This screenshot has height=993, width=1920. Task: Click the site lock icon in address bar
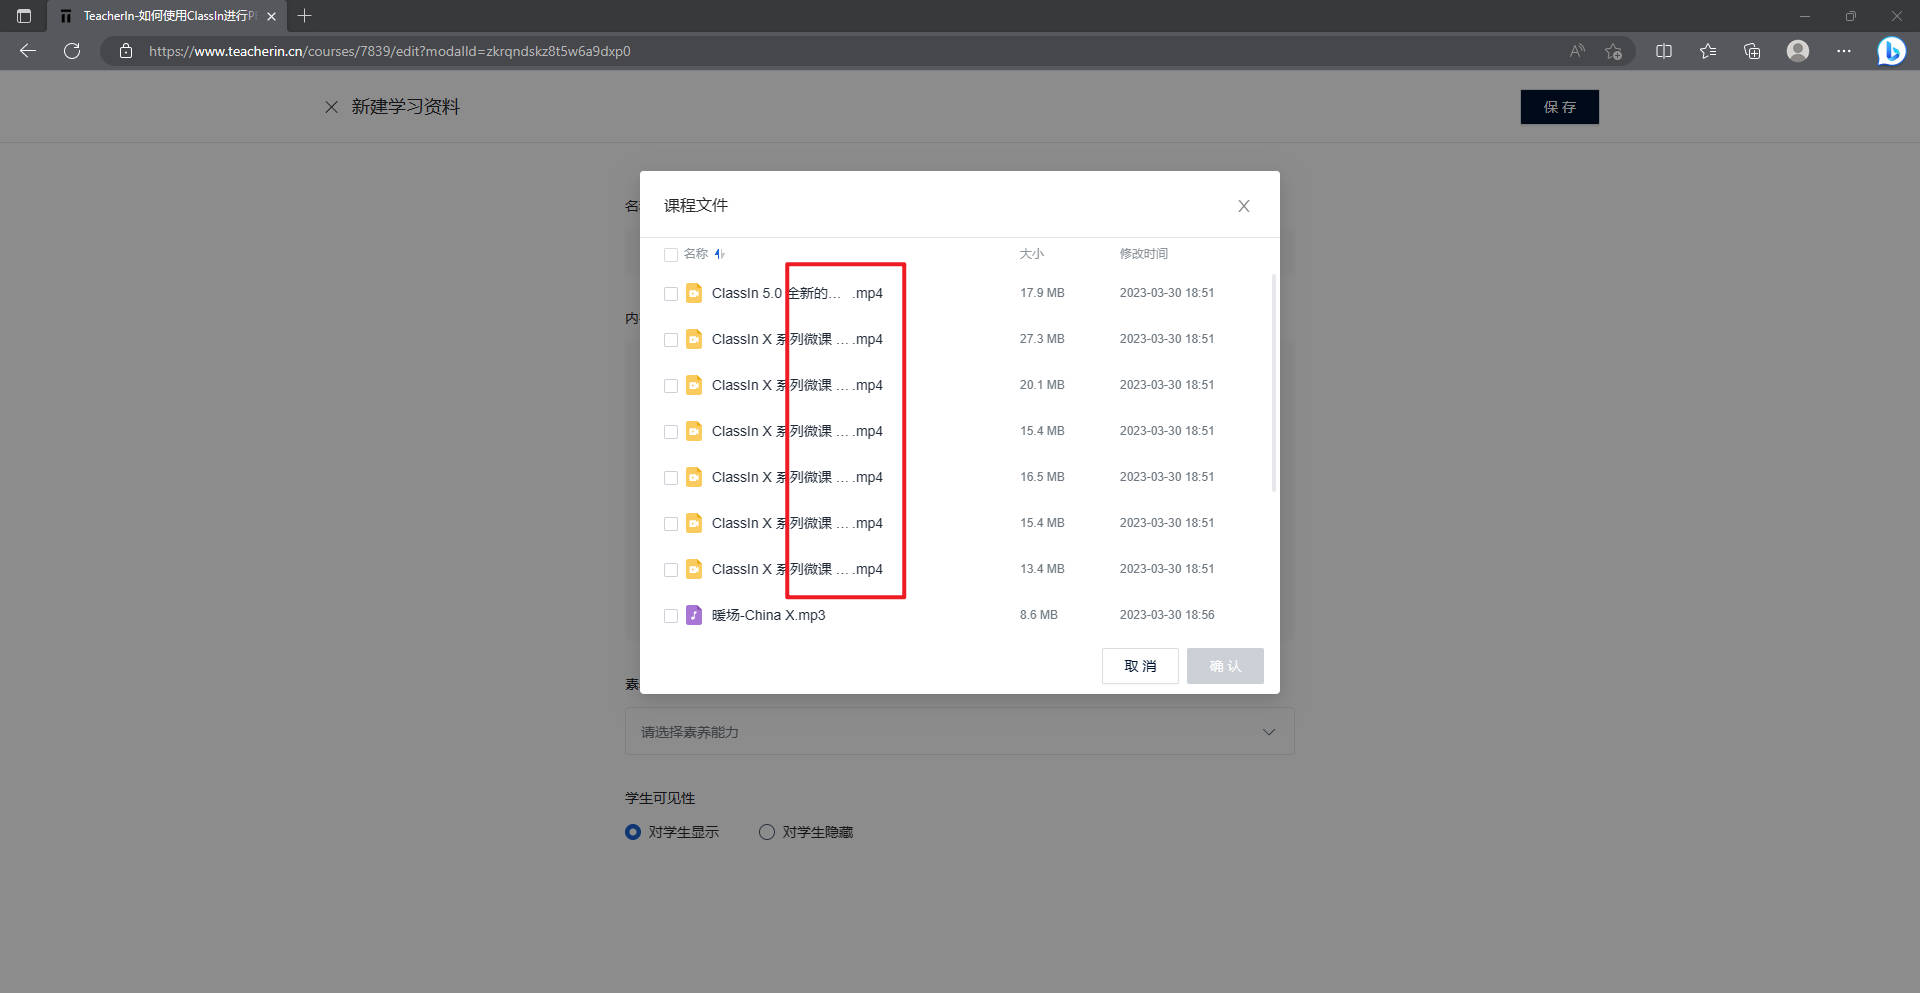point(125,51)
